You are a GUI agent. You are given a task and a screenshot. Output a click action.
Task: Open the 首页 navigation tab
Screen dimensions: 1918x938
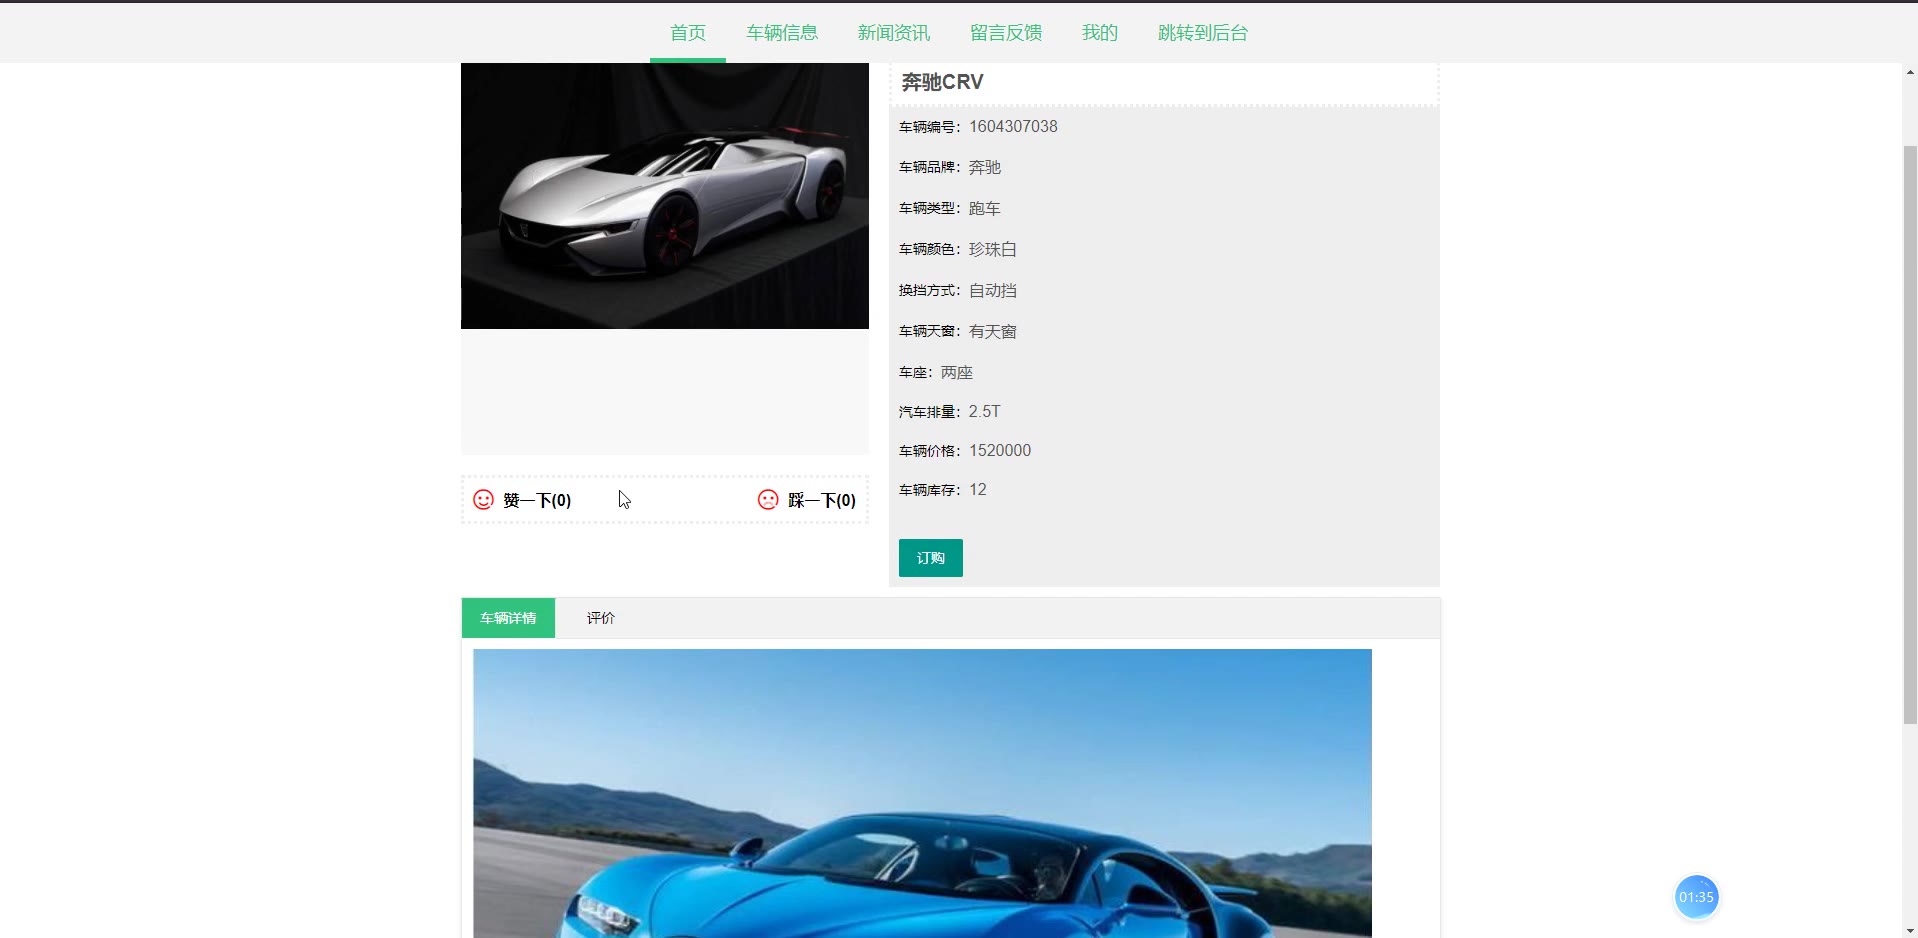coord(688,33)
